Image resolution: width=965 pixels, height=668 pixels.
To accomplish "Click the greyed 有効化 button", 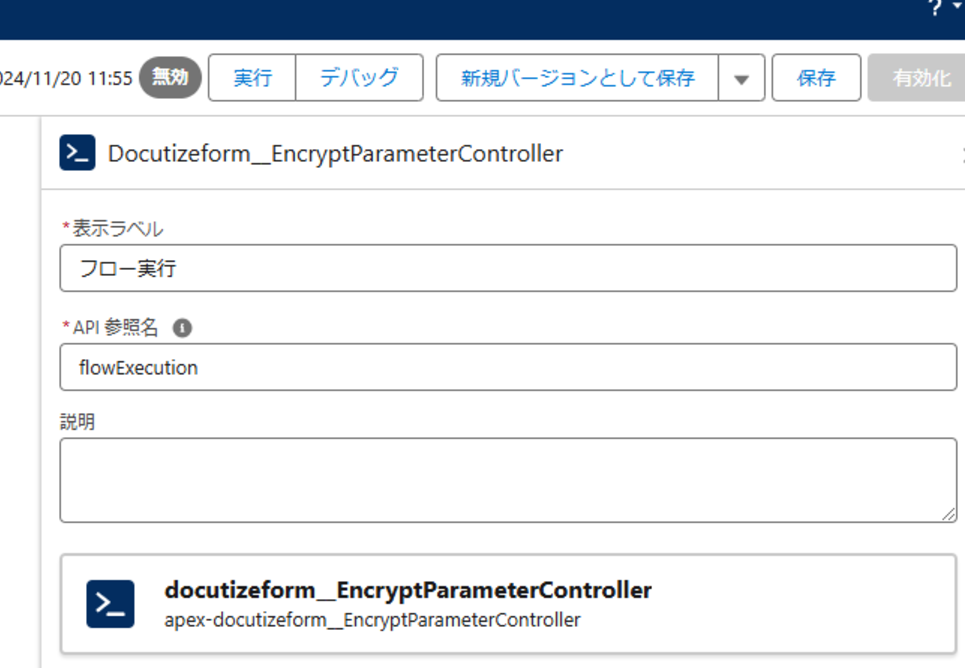I will click(921, 78).
